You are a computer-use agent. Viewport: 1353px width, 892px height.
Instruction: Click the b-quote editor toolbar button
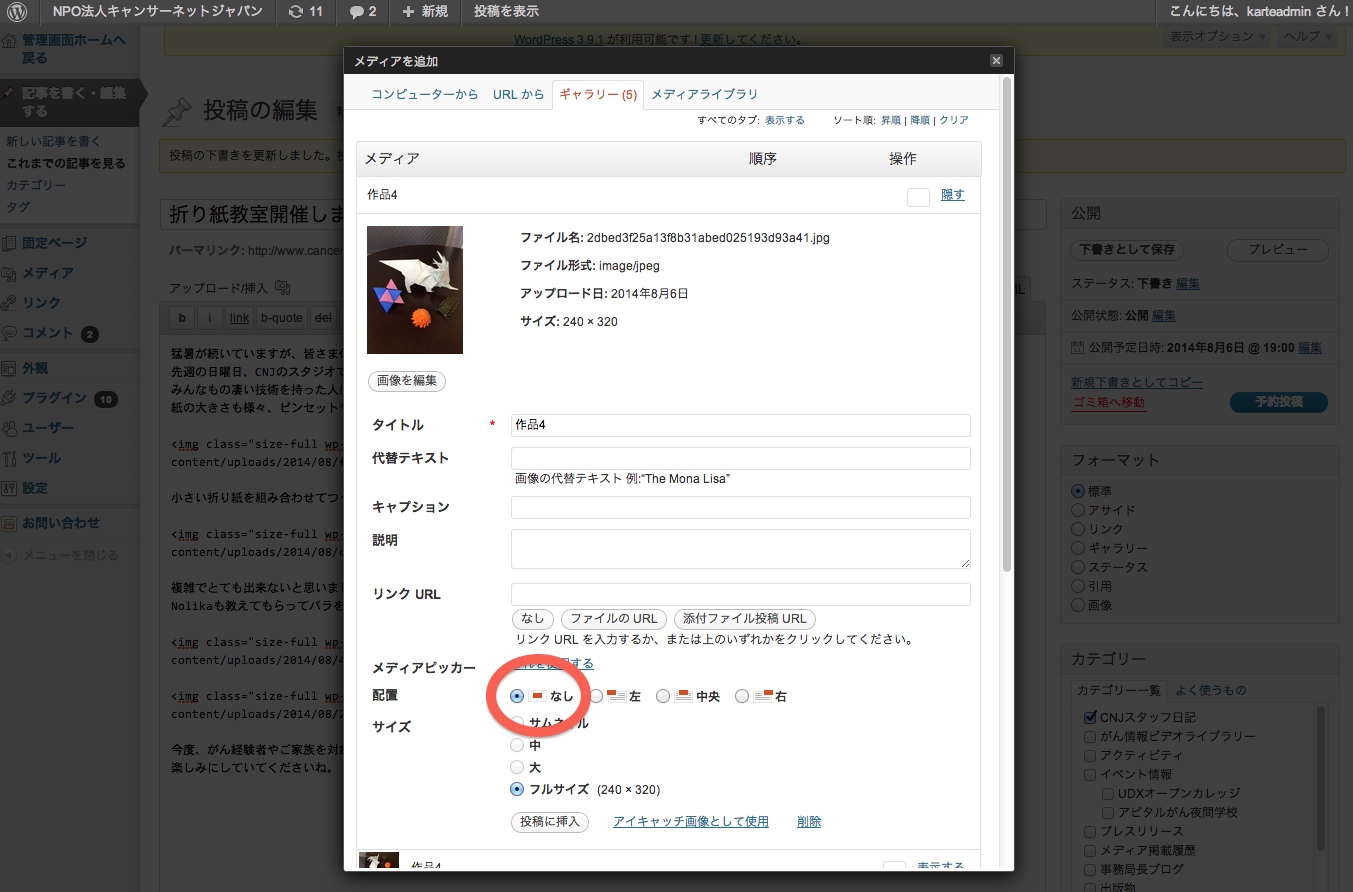click(281, 318)
